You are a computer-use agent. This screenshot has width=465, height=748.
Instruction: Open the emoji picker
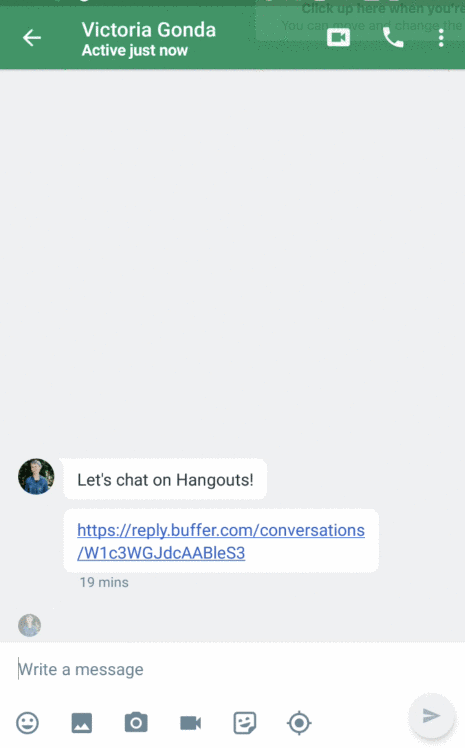click(x=28, y=723)
